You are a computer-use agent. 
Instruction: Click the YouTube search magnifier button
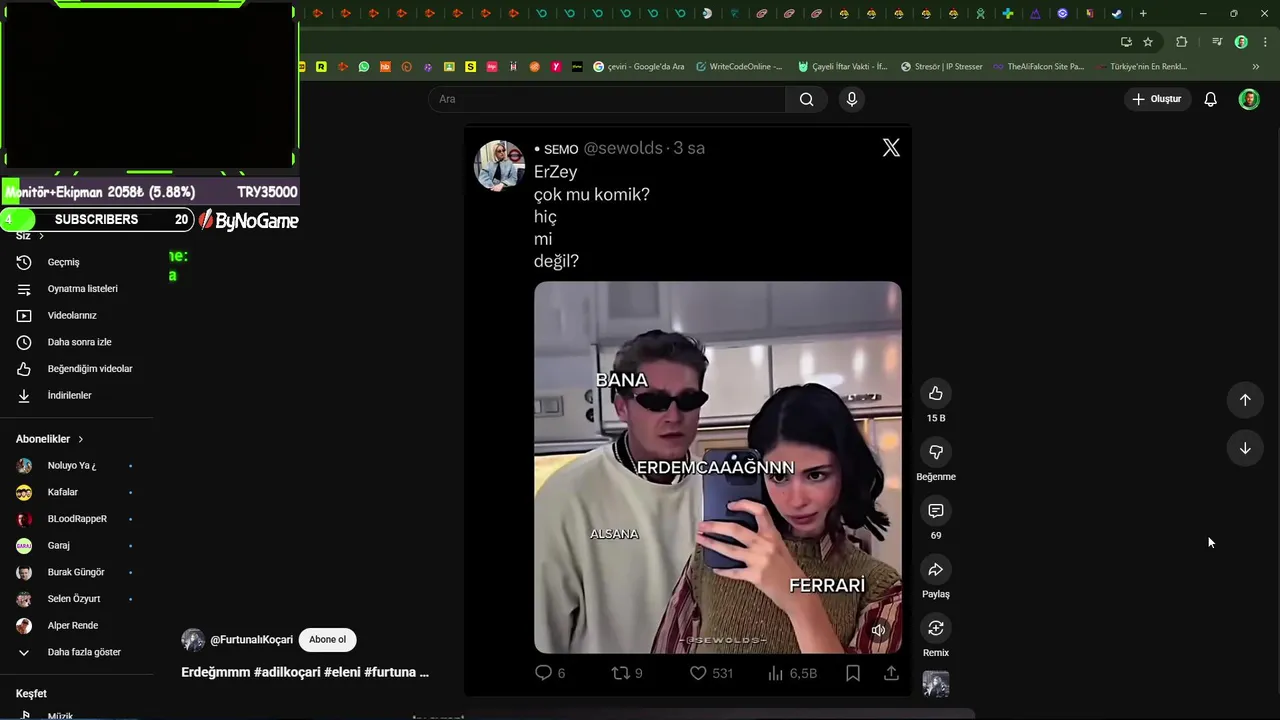(806, 99)
